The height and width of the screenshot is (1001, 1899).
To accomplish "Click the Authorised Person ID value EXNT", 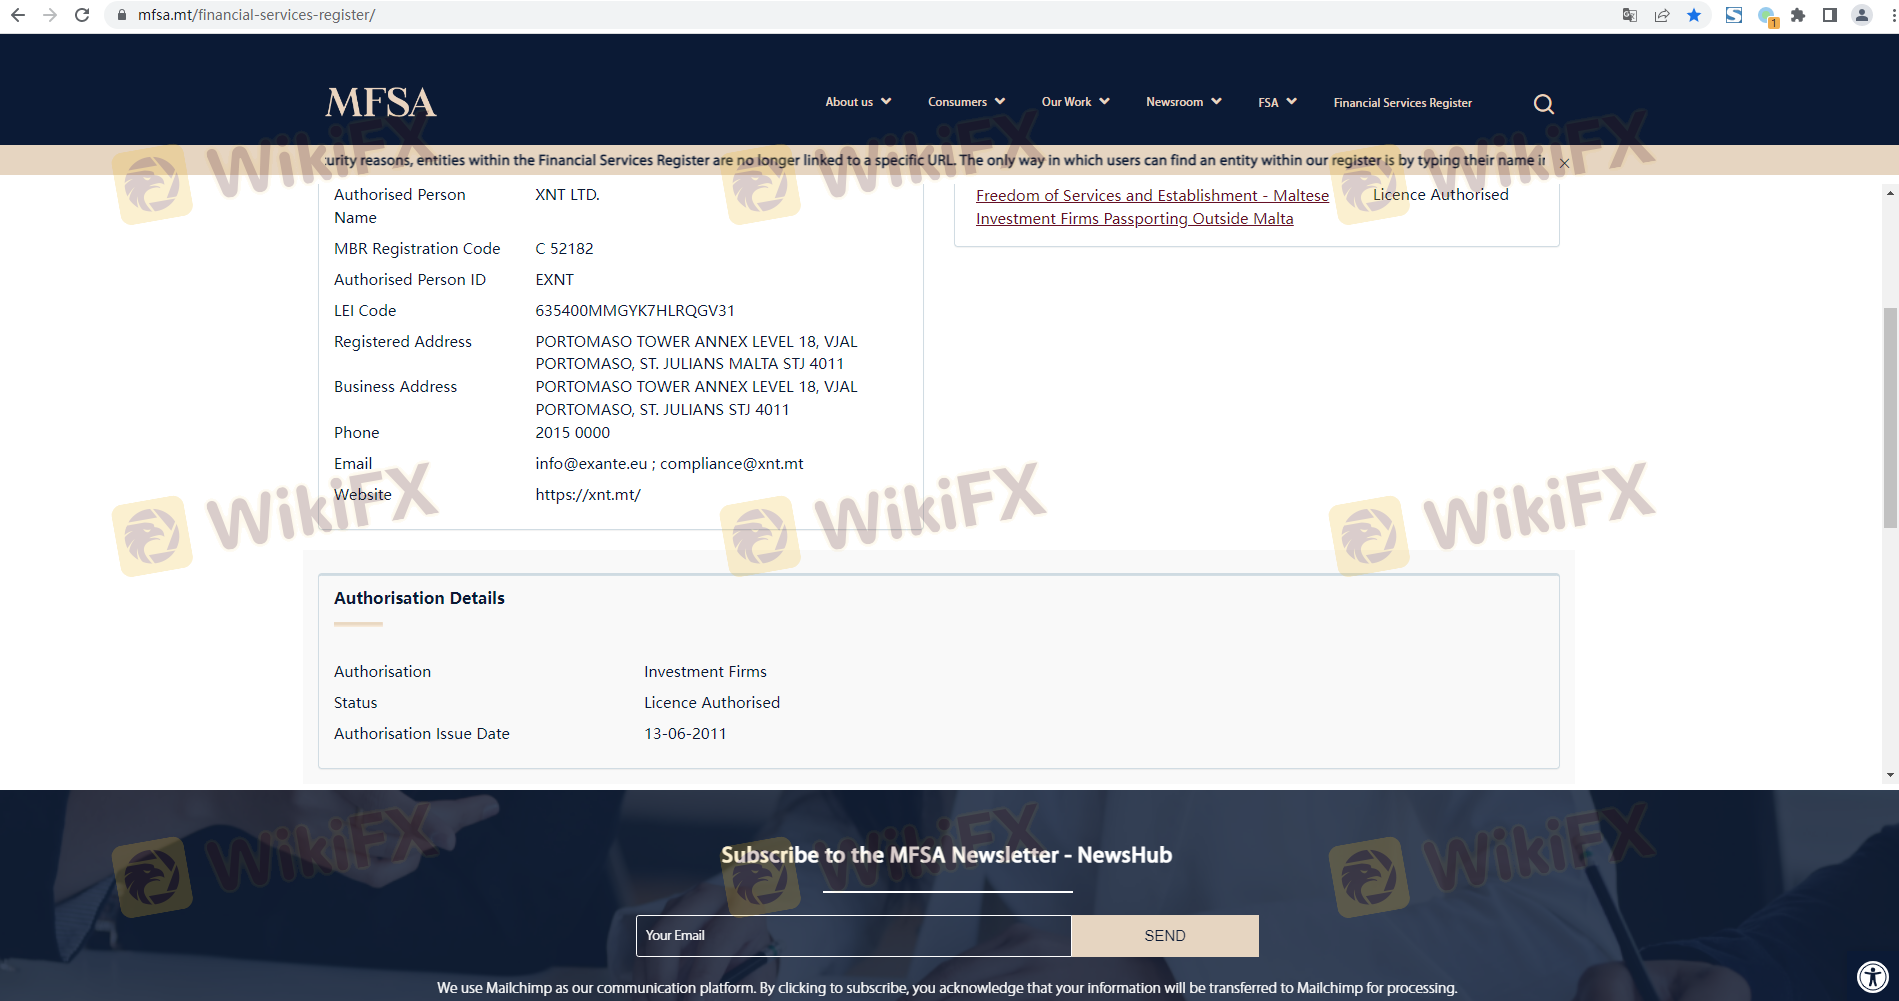I will [x=554, y=280].
